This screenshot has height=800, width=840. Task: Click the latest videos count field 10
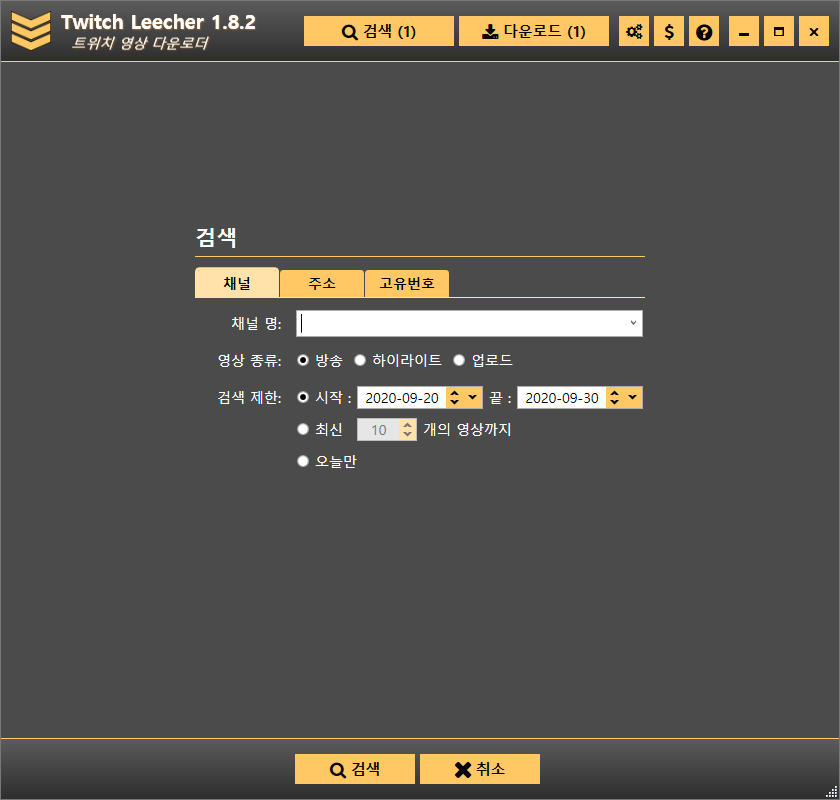pos(379,430)
